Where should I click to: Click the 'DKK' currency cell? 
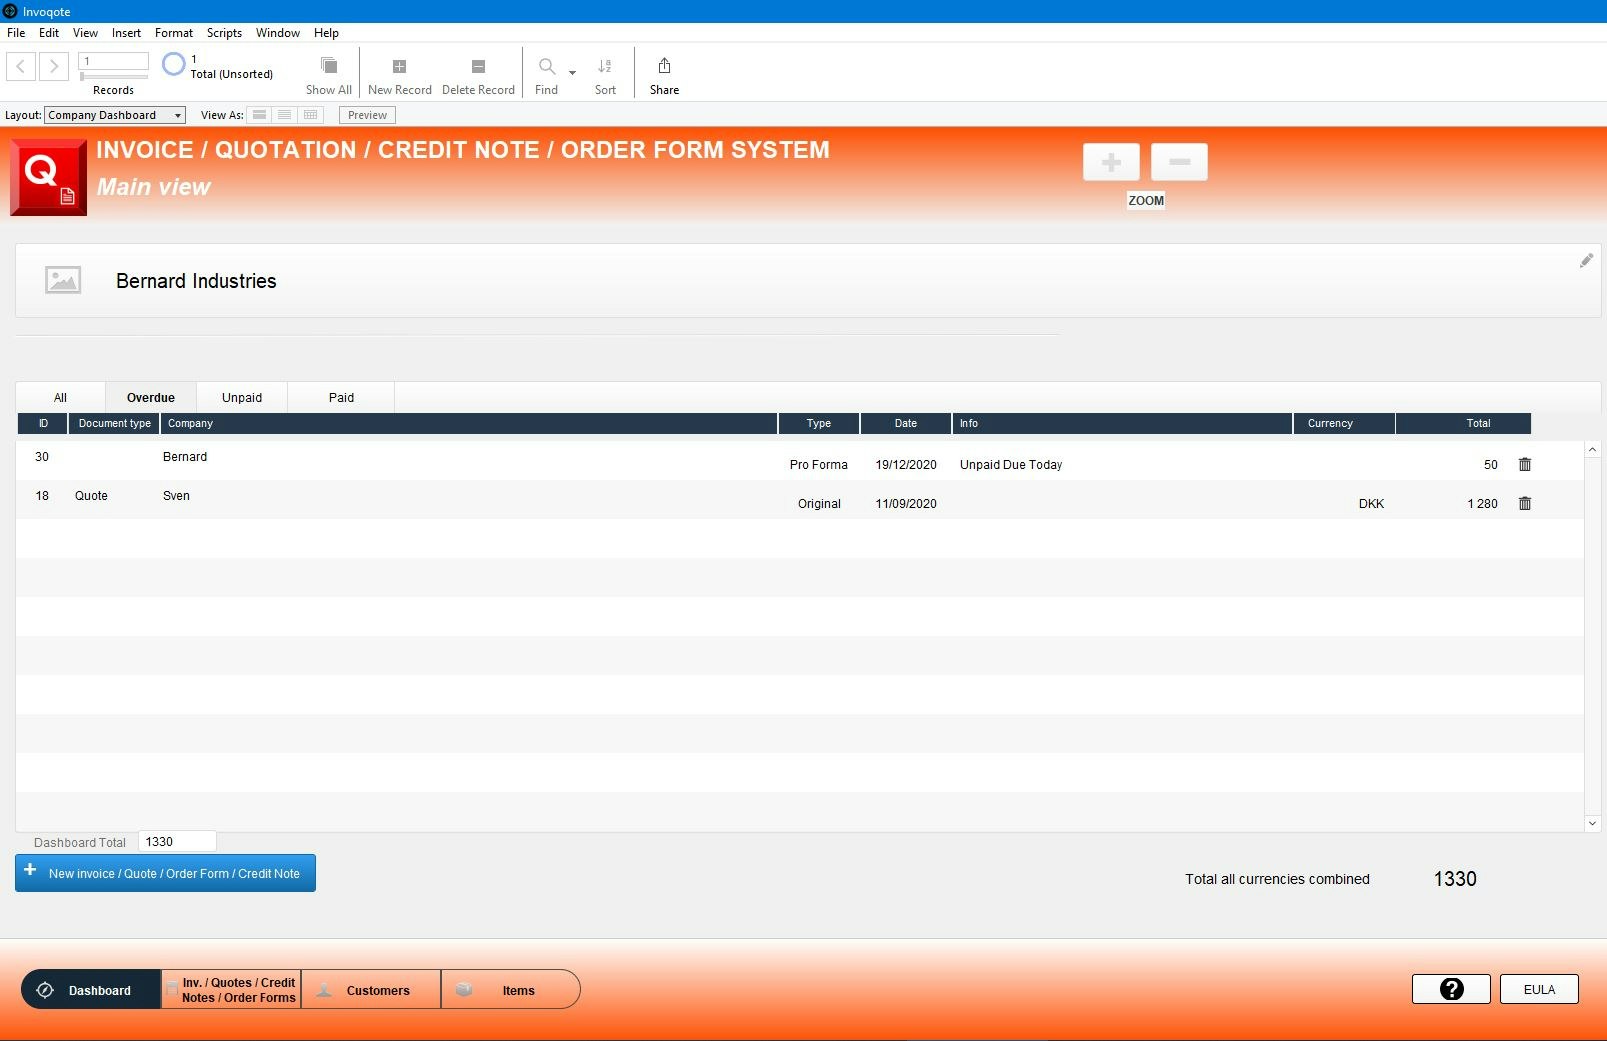[x=1371, y=504]
